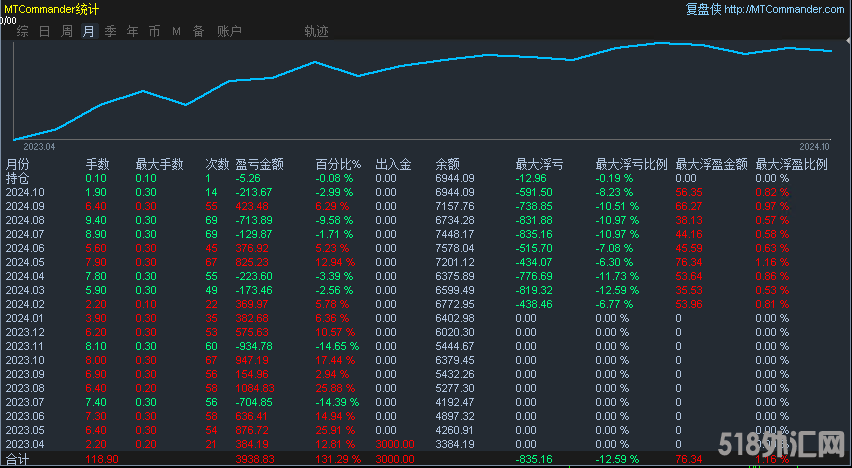Viewport: 852px width, 468px height.
Task: Select the 2024.10 month row
Action: [x=25, y=192]
